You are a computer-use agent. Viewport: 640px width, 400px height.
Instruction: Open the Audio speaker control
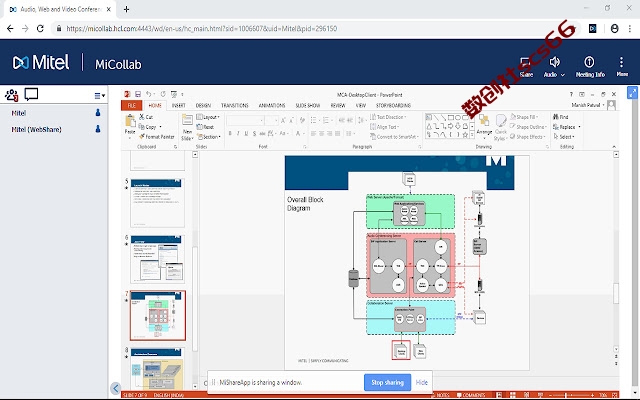(x=554, y=67)
